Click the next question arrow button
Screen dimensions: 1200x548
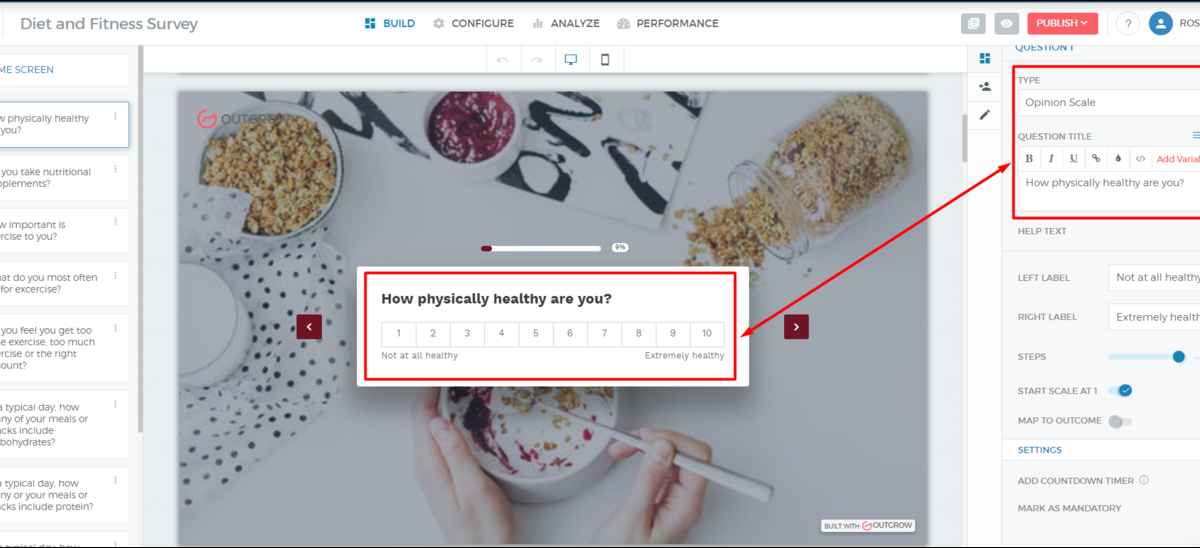tap(796, 326)
